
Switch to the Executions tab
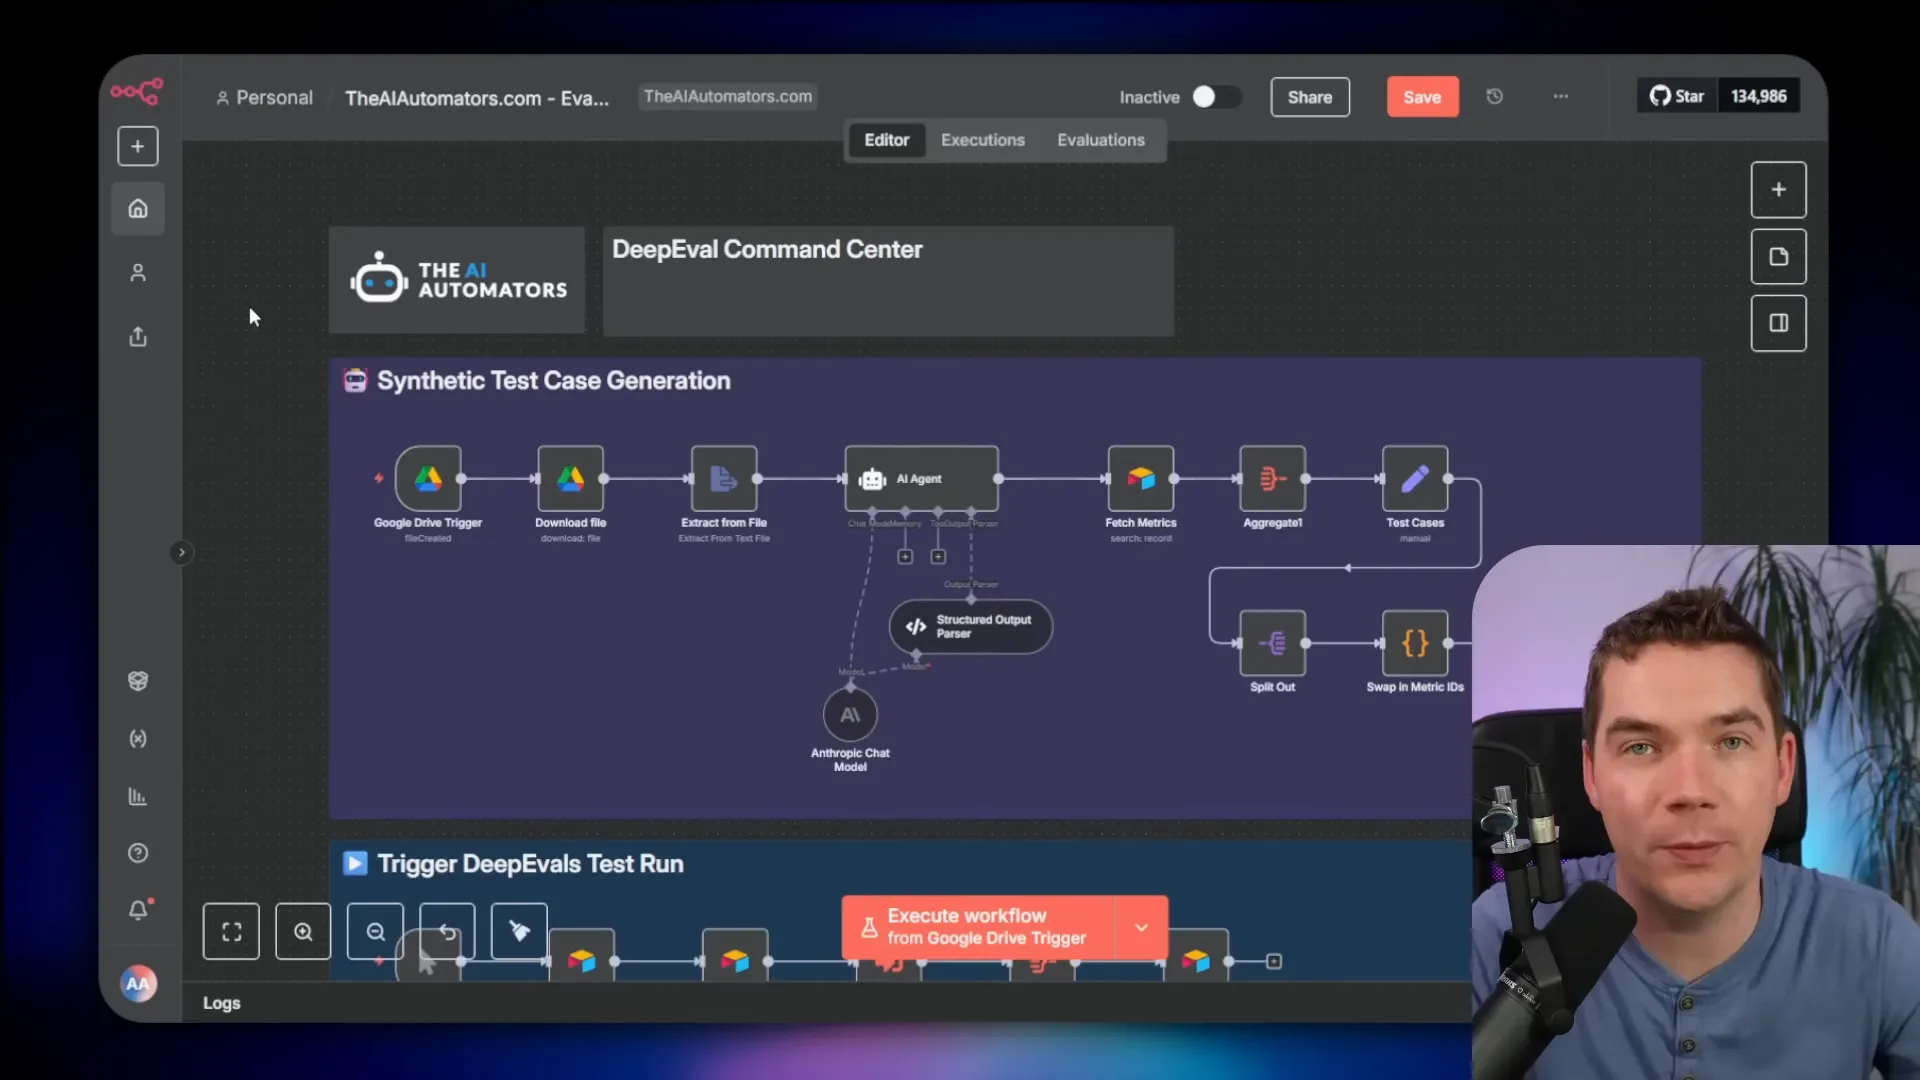(x=983, y=140)
